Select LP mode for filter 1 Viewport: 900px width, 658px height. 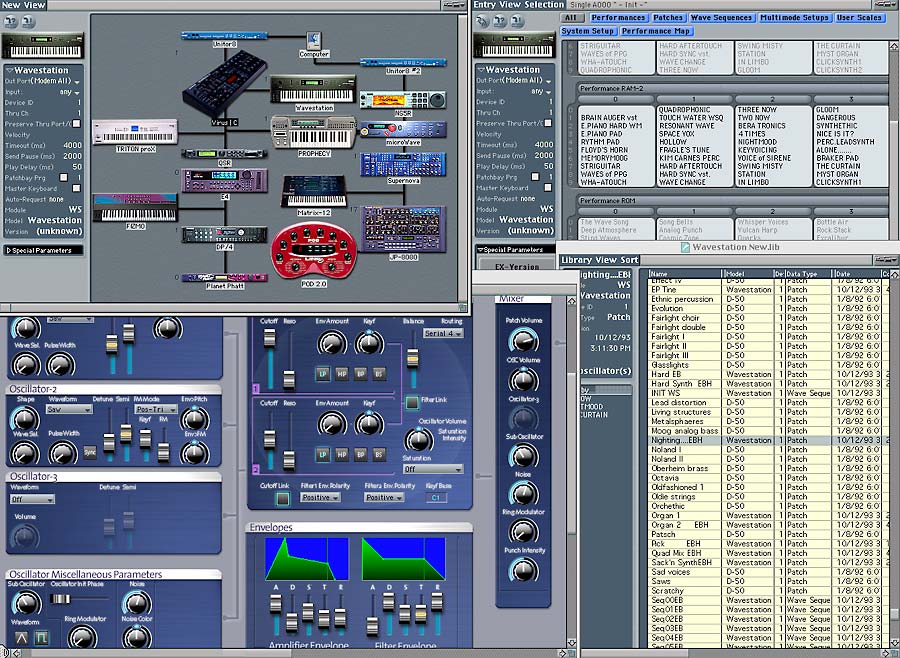323,374
